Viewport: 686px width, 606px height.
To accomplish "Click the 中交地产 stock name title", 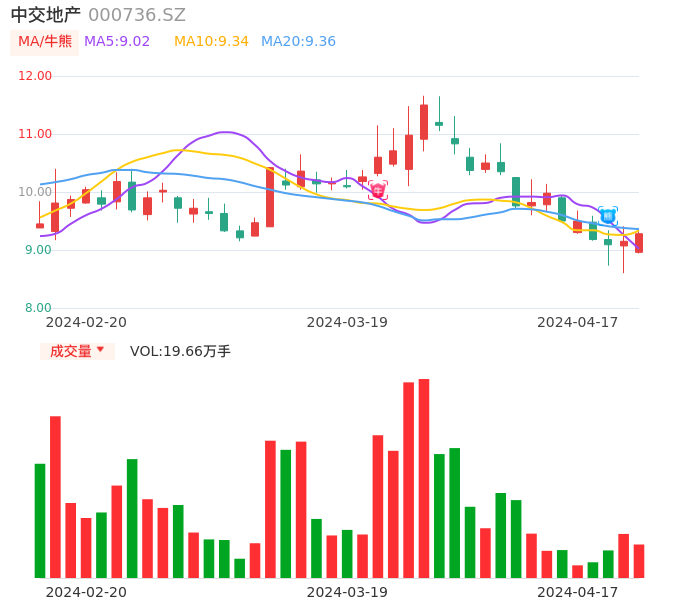I will (45, 15).
